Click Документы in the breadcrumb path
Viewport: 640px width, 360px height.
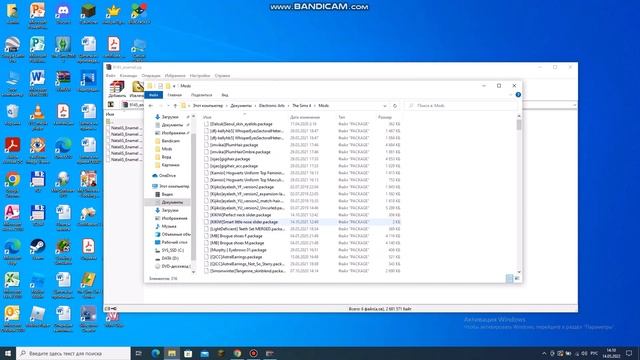click(x=241, y=106)
